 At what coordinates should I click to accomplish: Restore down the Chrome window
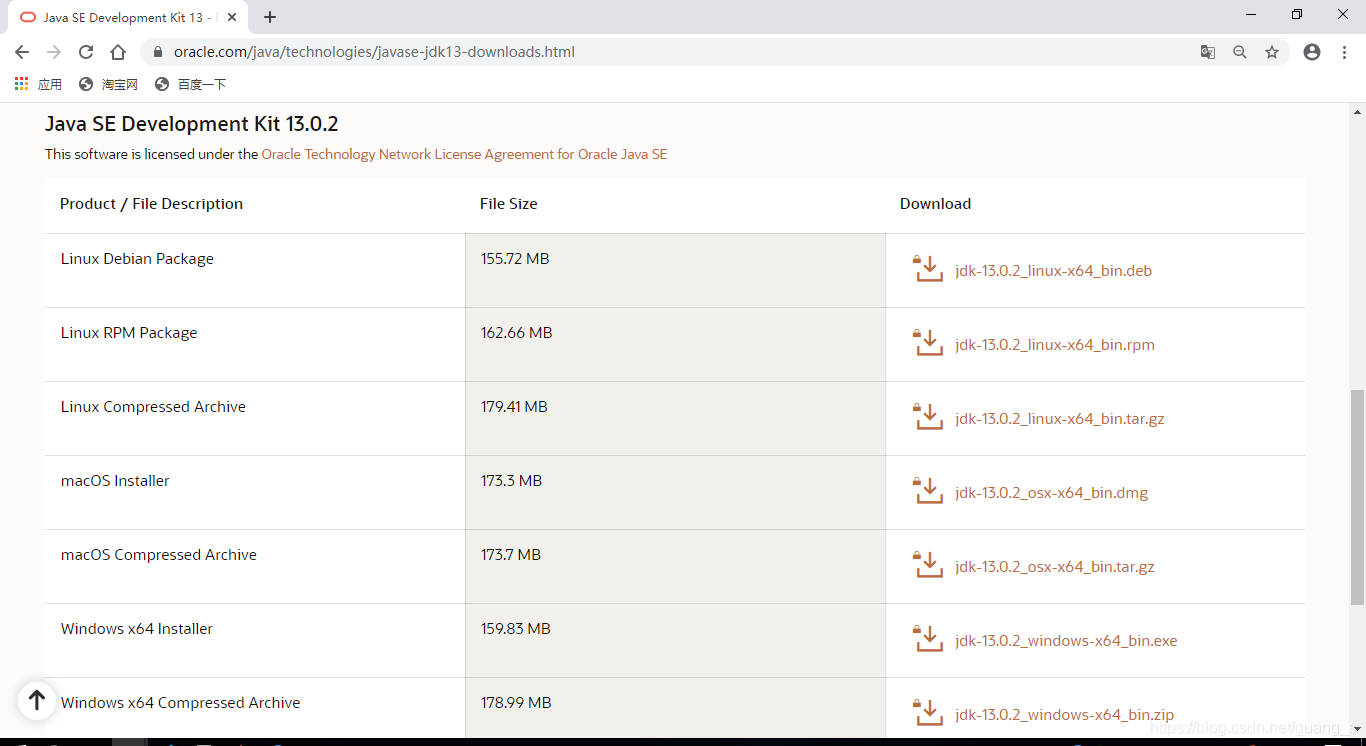(x=1297, y=14)
